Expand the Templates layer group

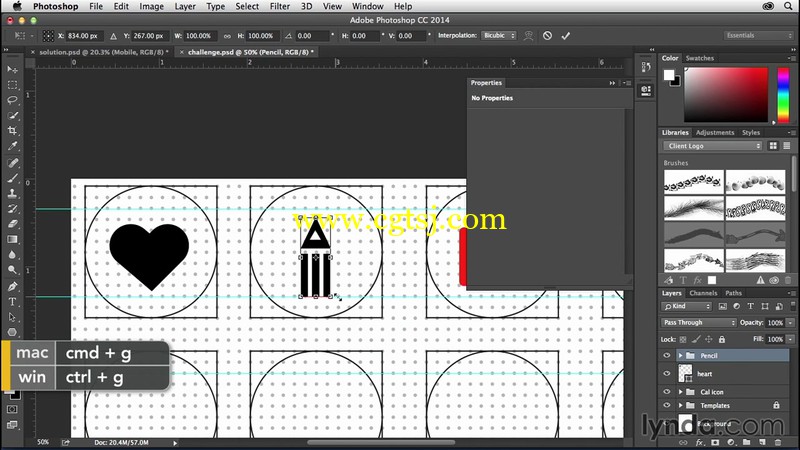coord(680,405)
